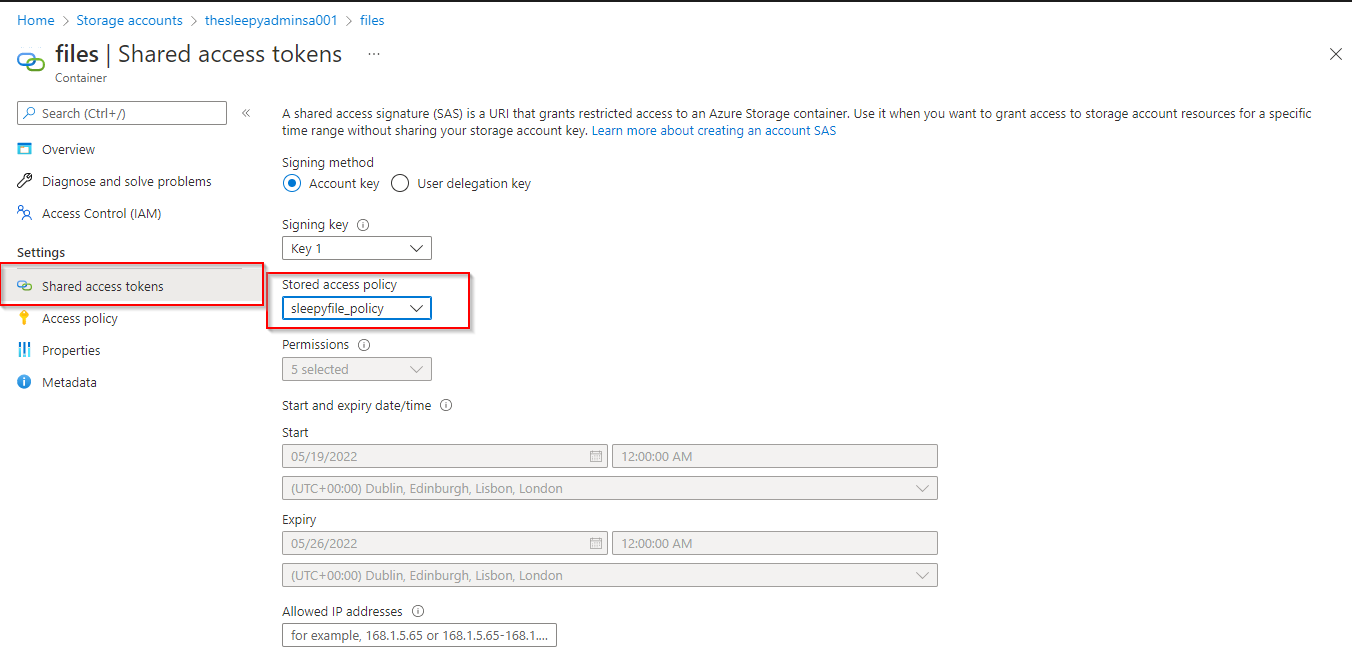Open Diagnose and solve problems
Viewport: 1352px width, 666px height.
tap(127, 181)
